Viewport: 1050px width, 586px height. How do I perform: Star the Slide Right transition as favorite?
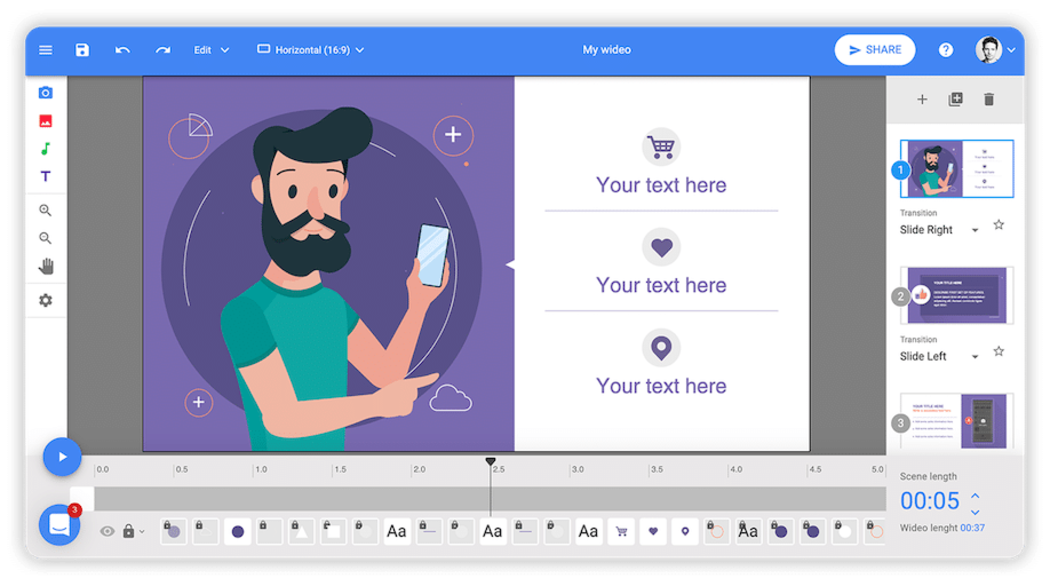[x=998, y=225]
